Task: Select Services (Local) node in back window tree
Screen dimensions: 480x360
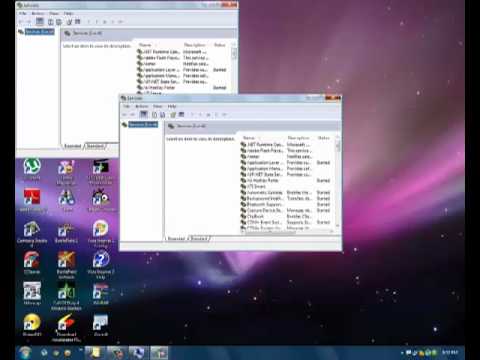Action: tap(39, 32)
